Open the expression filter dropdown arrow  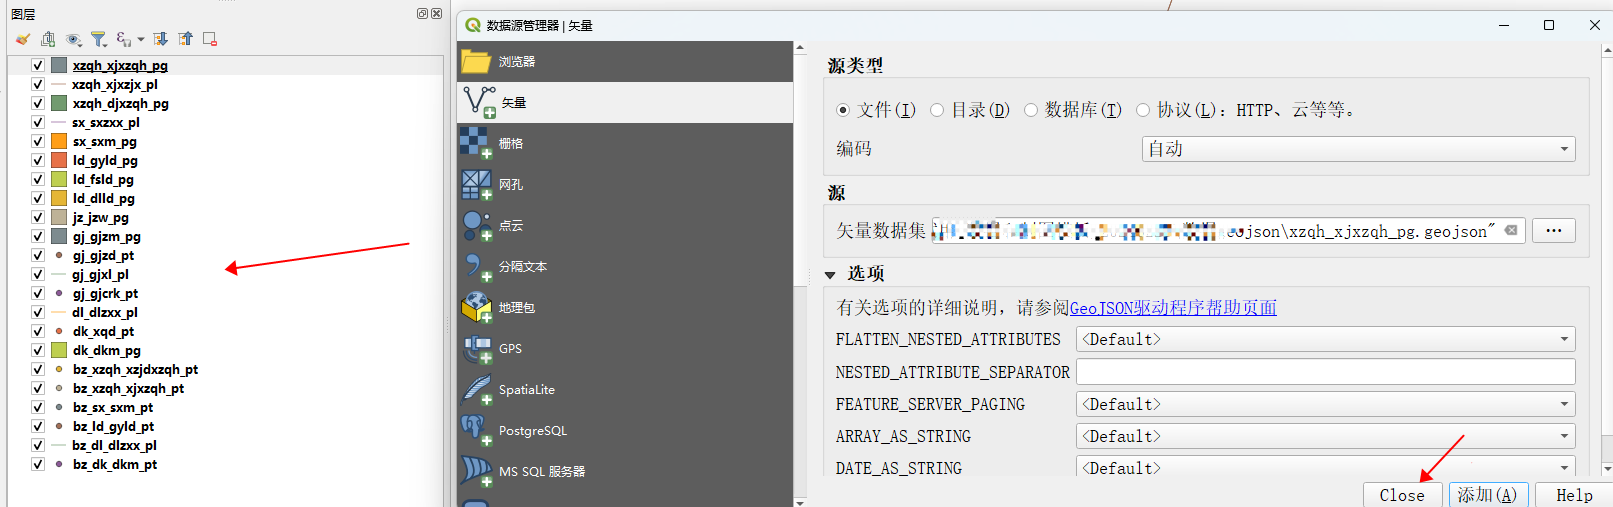pyautogui.click(x=141, y=39)
